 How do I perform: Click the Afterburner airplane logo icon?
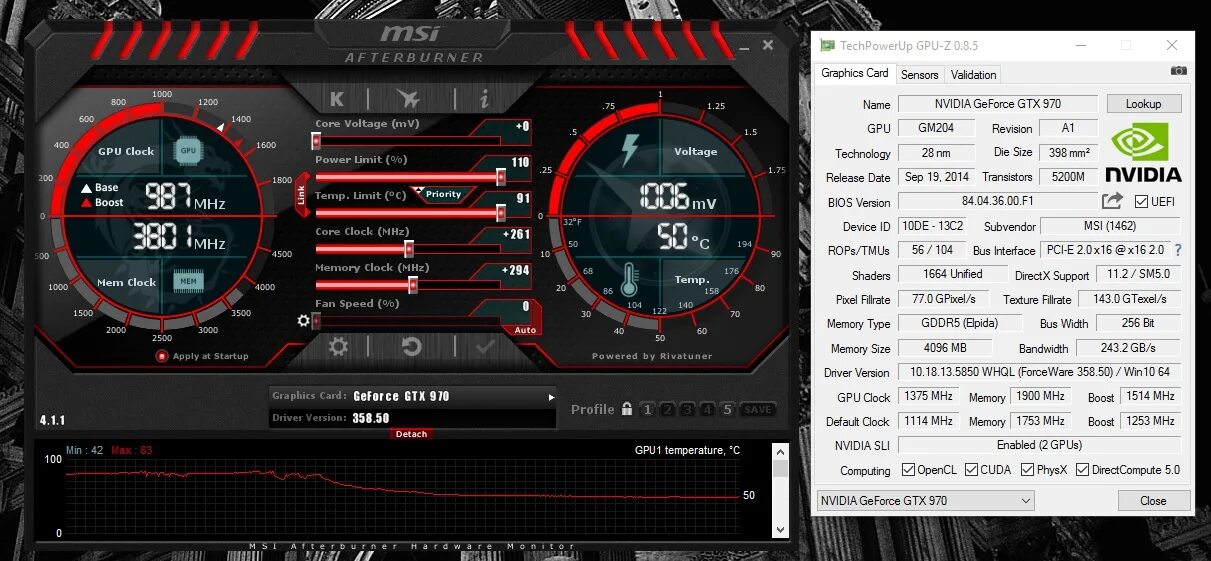point(408,98)
